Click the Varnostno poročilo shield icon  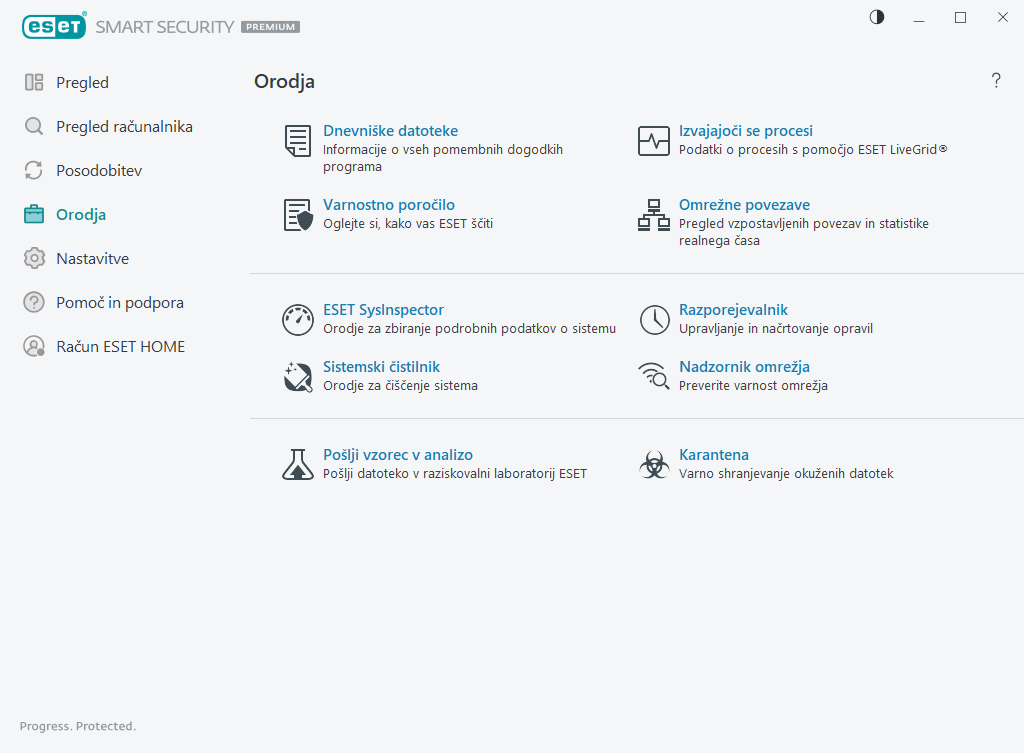pos(298,215)
